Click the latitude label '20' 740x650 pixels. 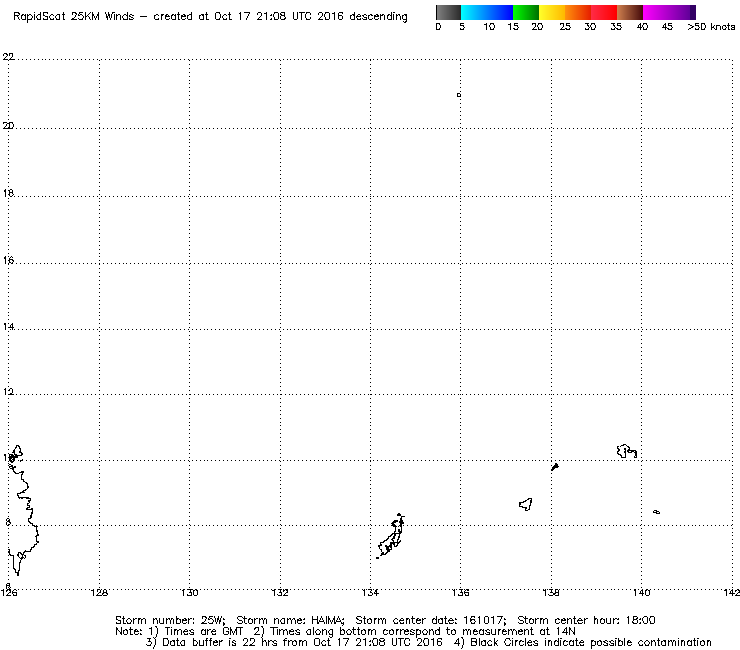click(x=8, y=126)
